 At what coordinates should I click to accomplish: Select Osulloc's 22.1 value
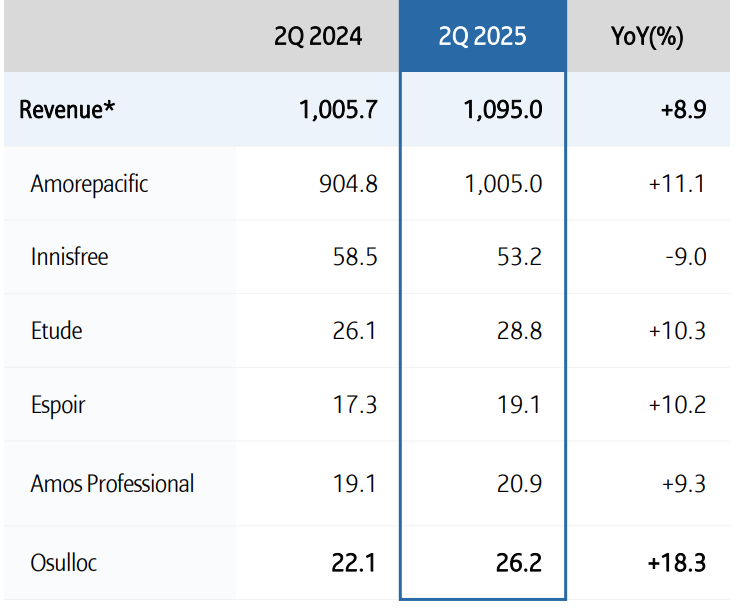point(354,563)
